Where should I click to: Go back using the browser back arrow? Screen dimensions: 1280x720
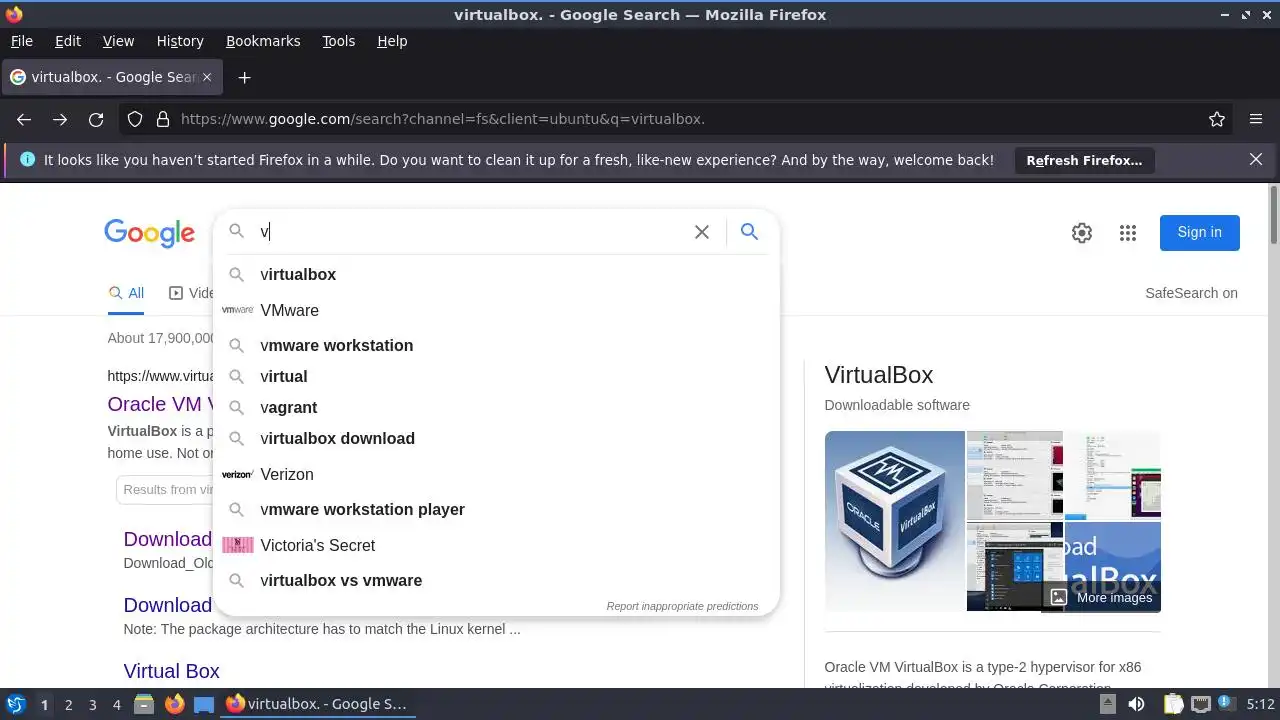(24, 119)
